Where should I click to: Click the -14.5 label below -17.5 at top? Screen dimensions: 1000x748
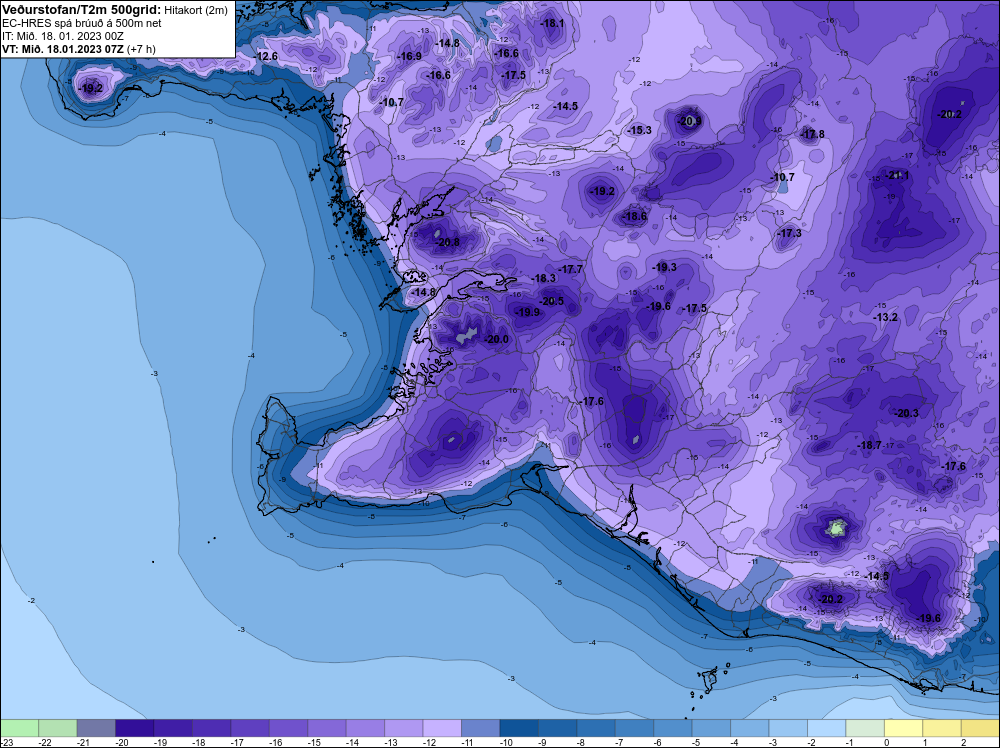click(566, 106)
